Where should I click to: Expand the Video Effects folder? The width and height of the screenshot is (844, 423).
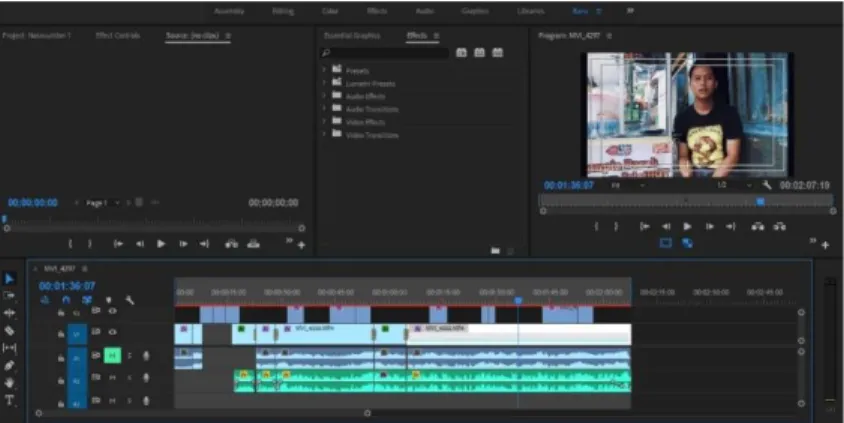tap(324, 121)
